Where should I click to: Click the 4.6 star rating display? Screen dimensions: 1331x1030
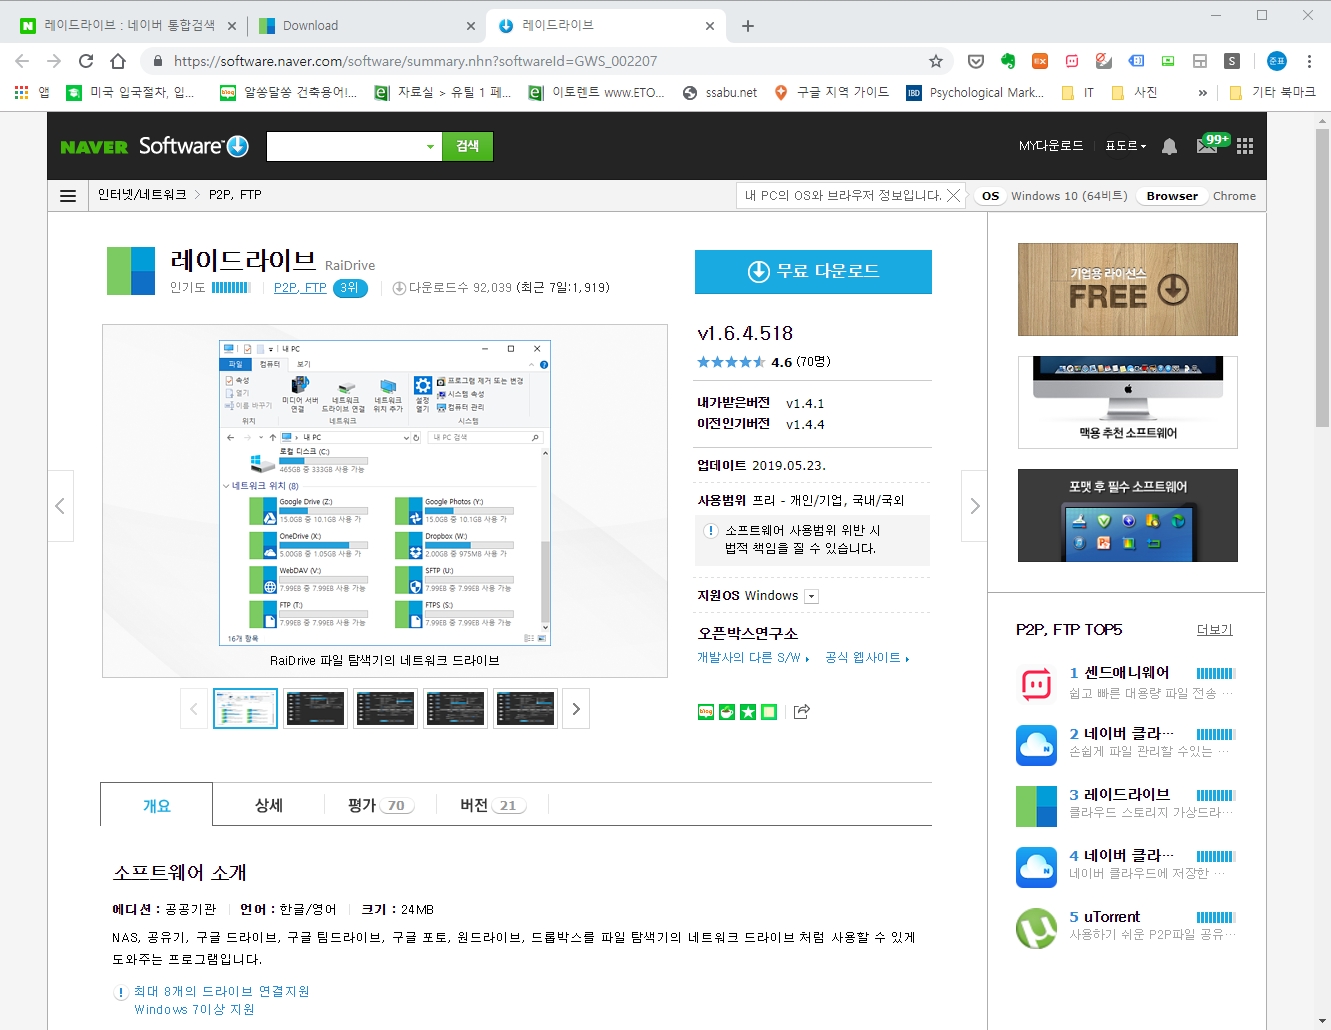(x=764, y=362)
